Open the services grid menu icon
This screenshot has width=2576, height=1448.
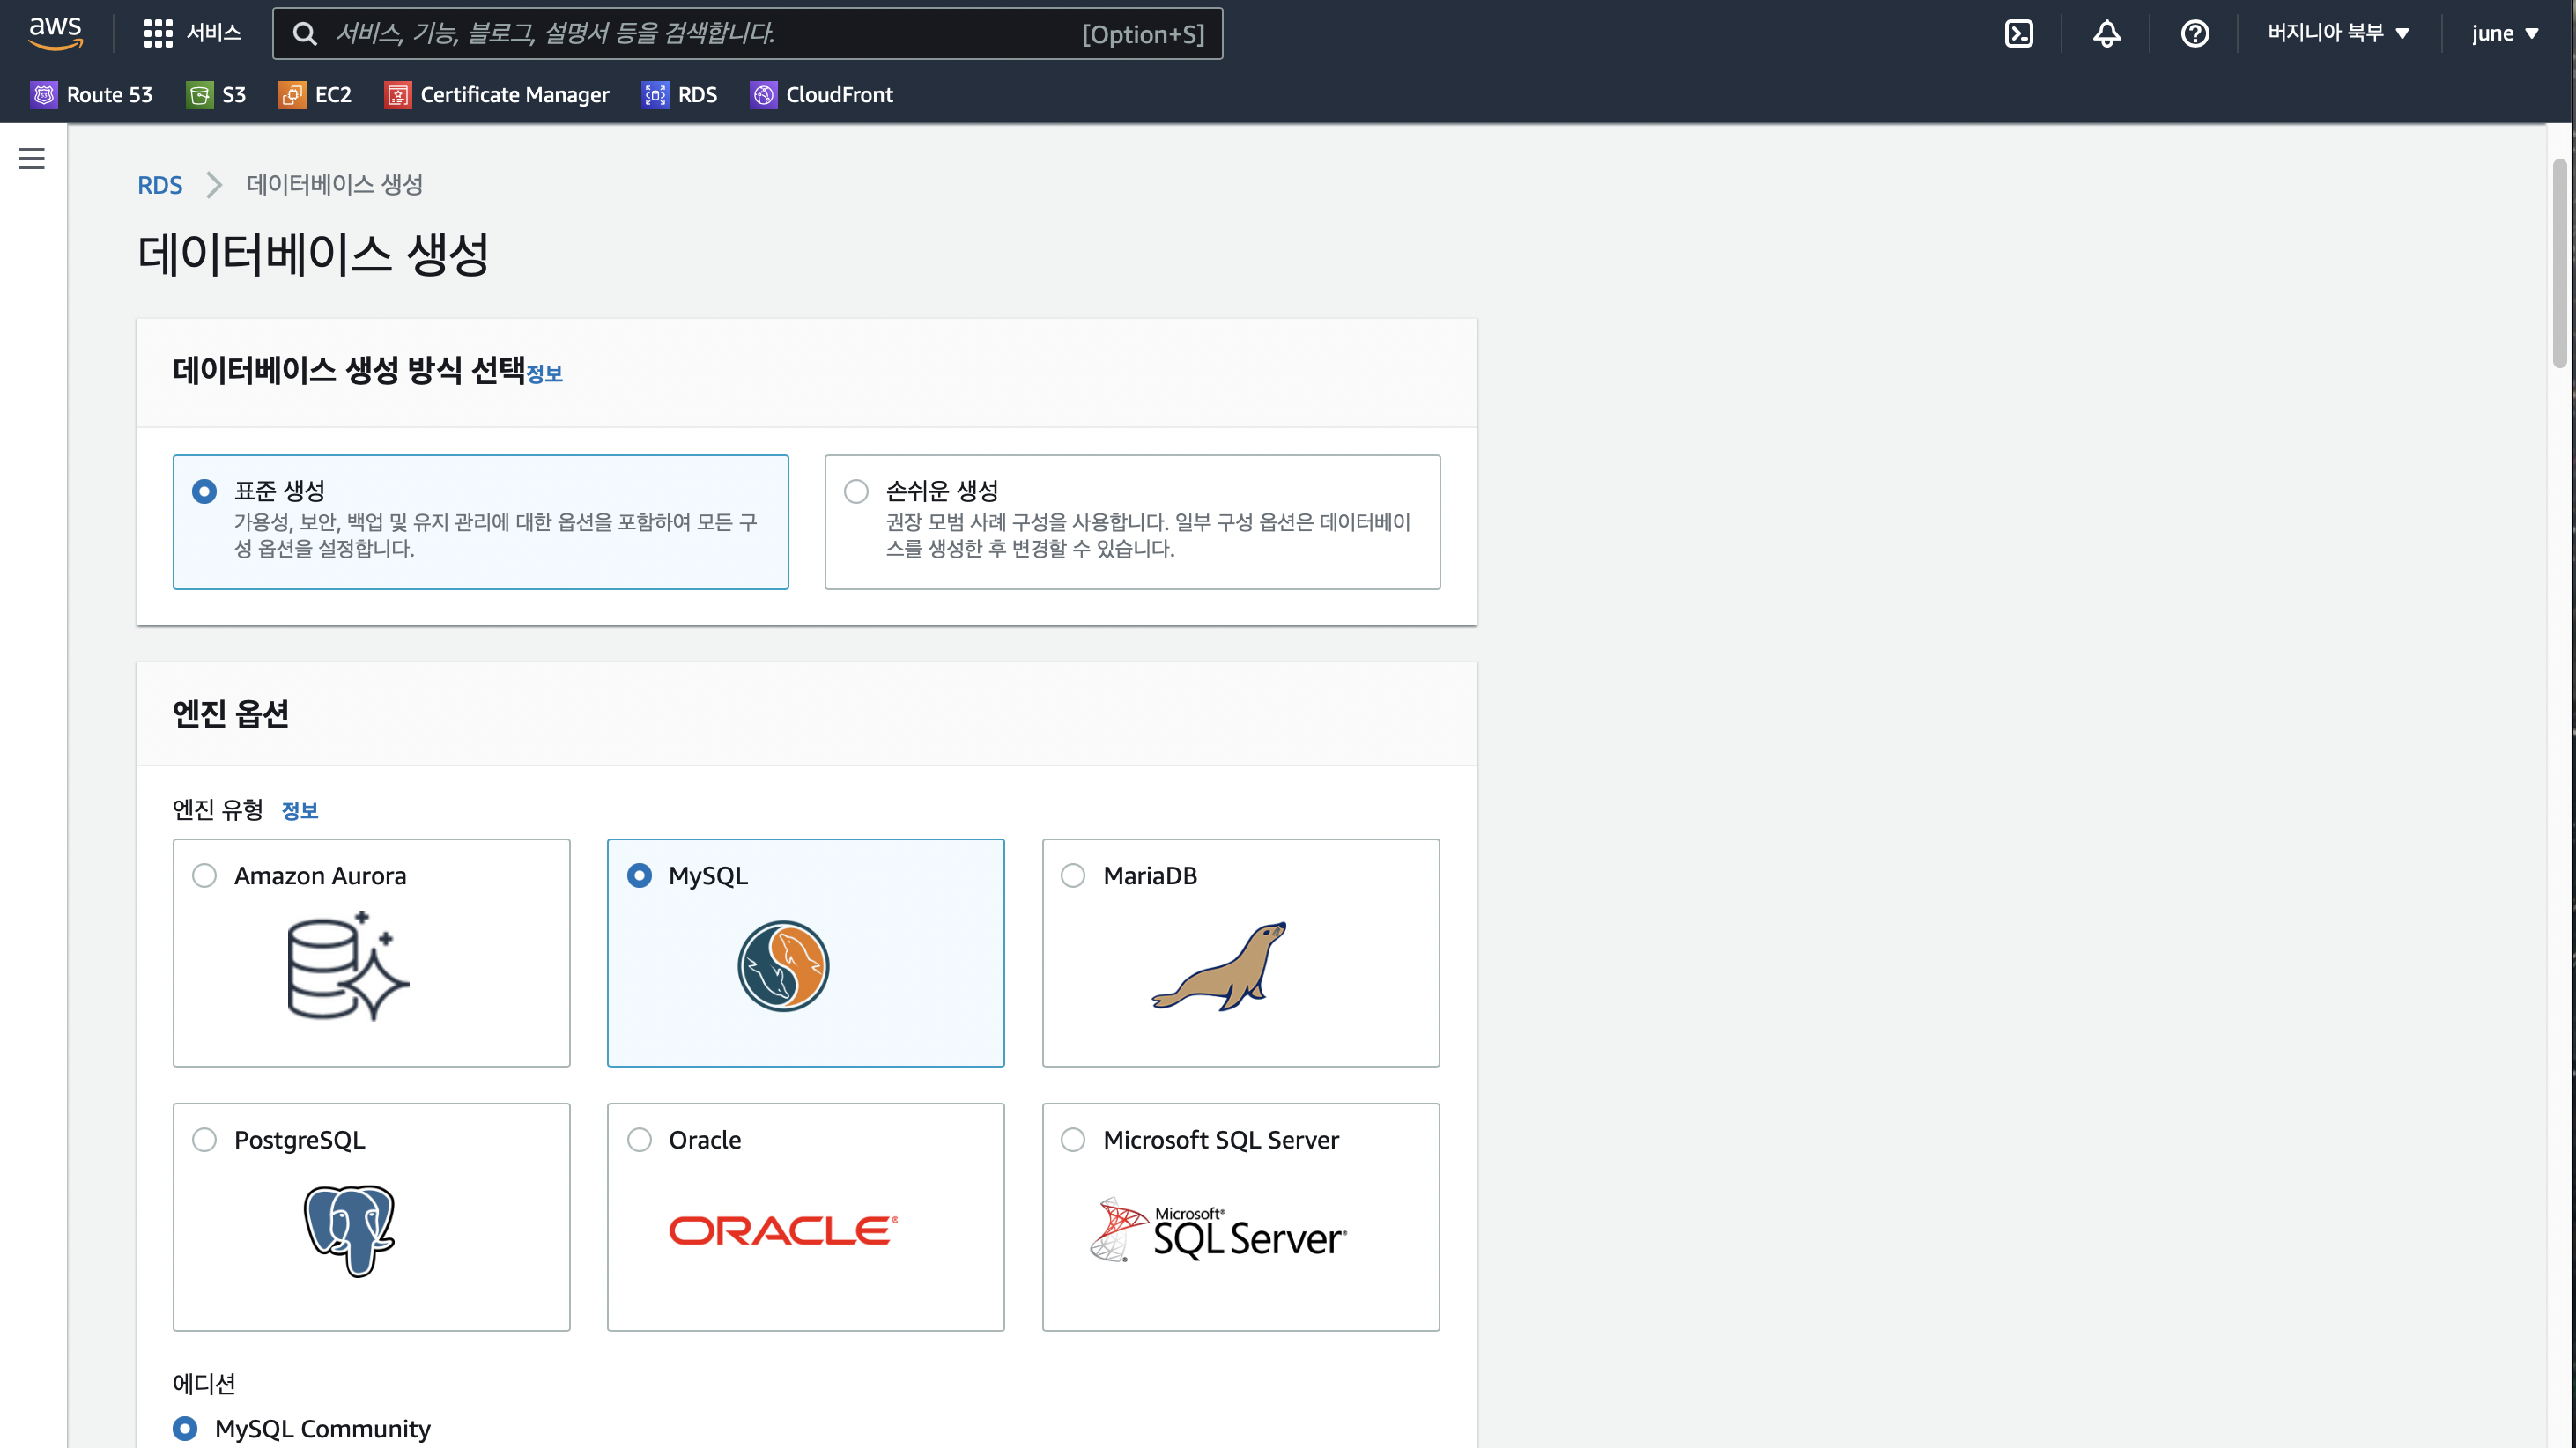tap(158, 33)
